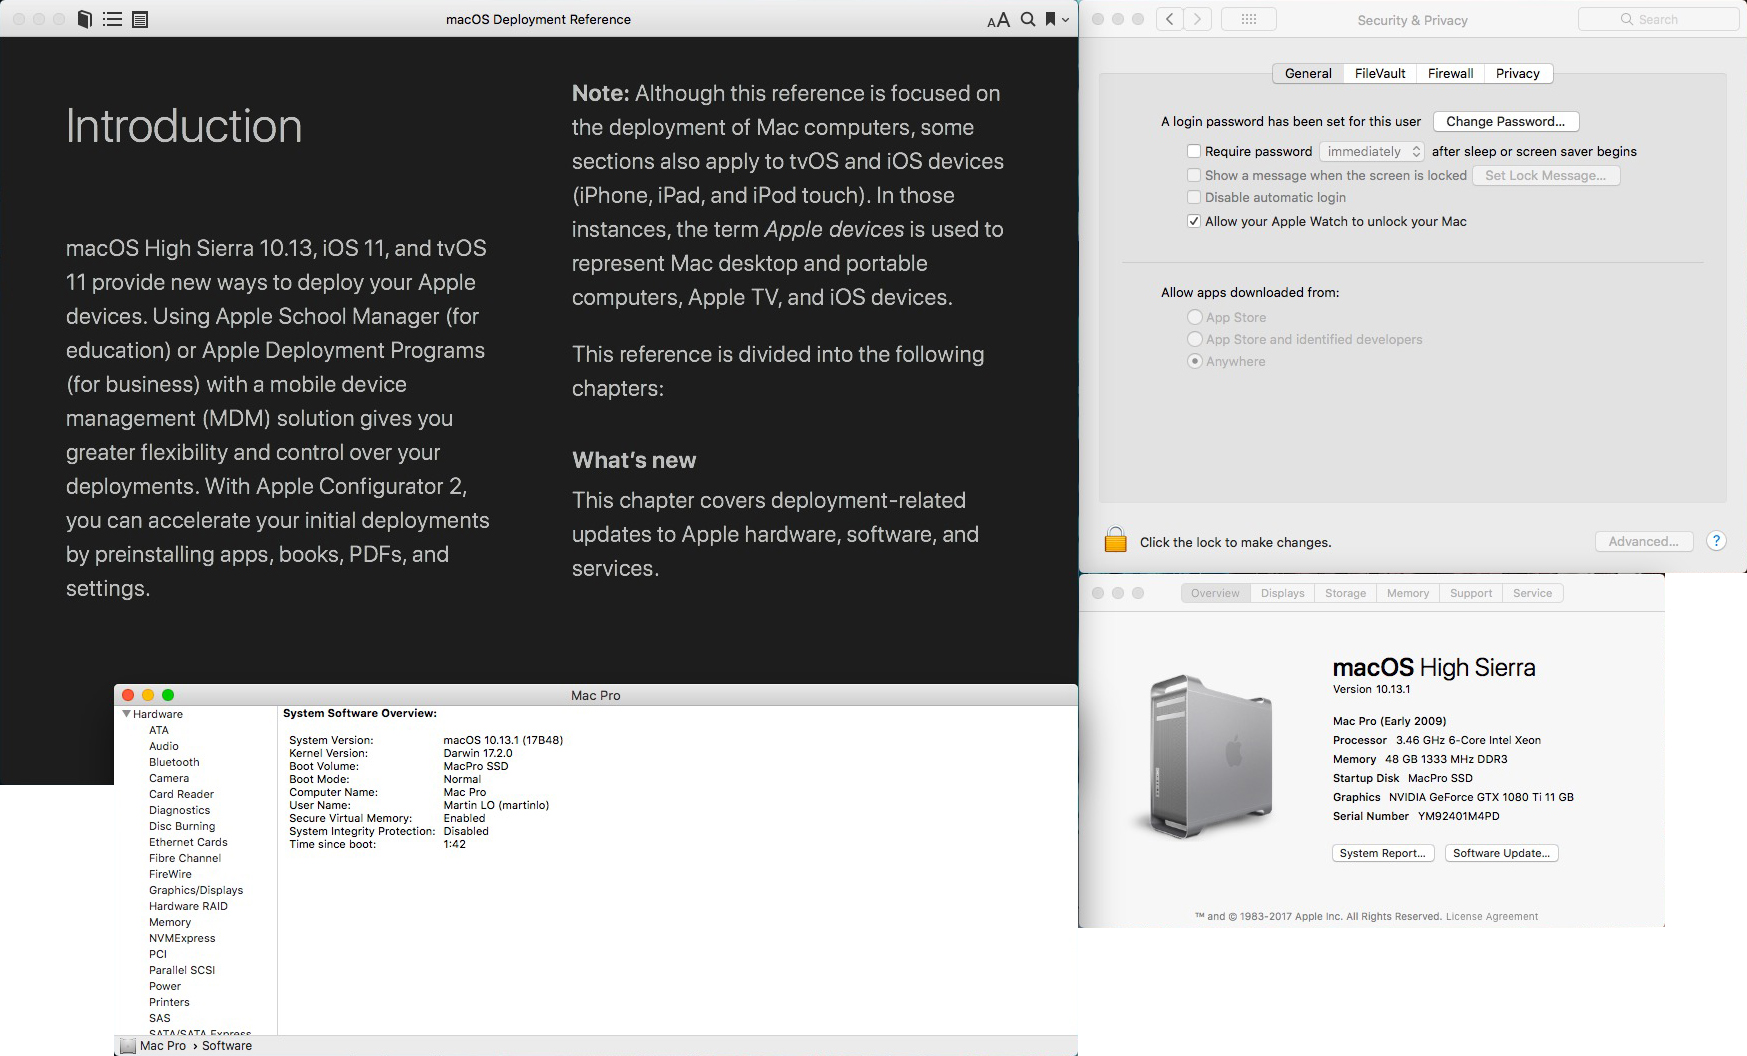The height and width of the screenshot is (1056, 1747).
Task: Select PCI in the sidebar
Action: click(x=158, y=954)
